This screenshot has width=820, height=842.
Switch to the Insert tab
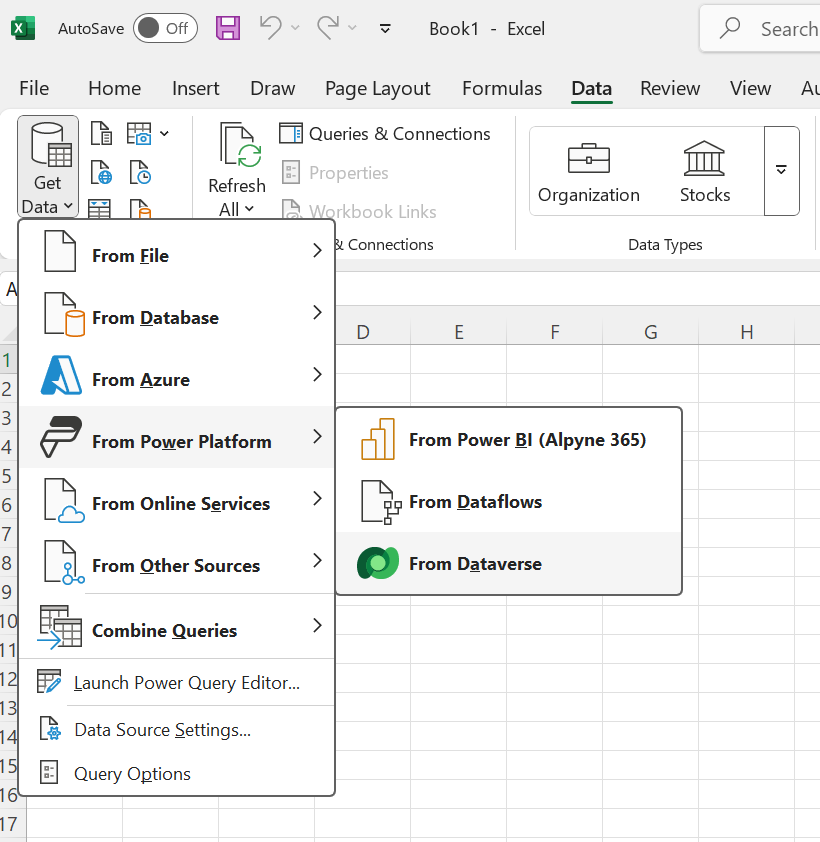coord(195,88)
